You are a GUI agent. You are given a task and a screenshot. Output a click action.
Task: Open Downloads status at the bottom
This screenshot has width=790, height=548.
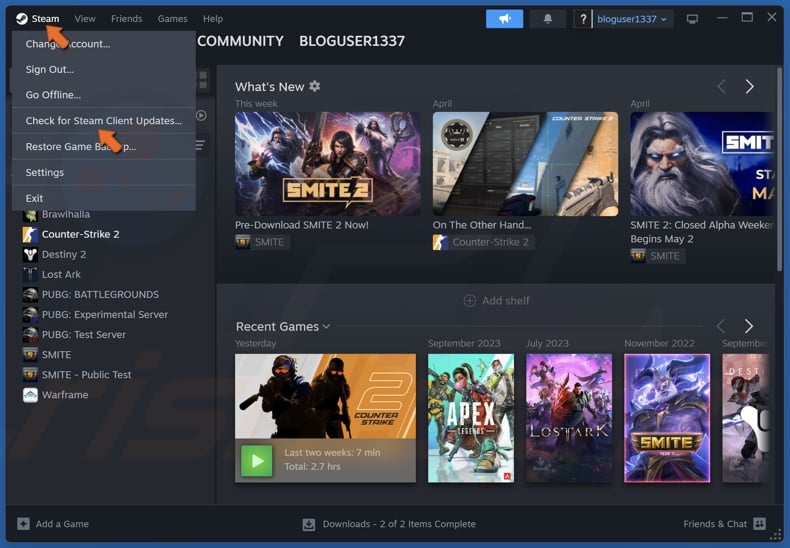(389, 524)
